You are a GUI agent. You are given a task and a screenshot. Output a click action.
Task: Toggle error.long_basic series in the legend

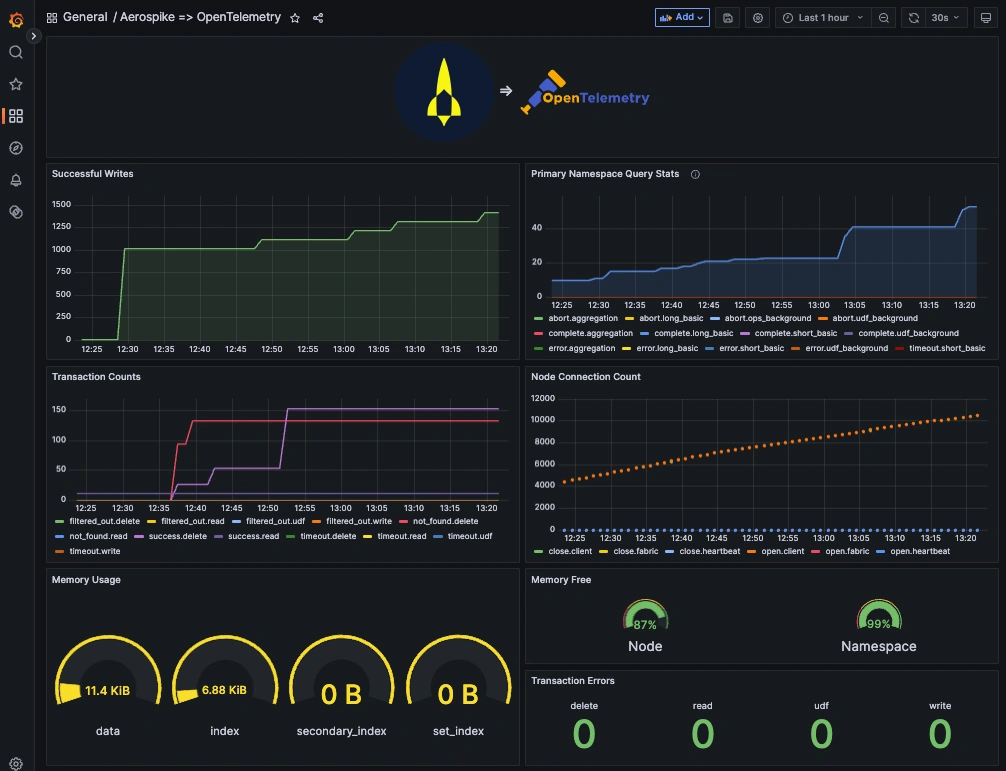point(667,348)
